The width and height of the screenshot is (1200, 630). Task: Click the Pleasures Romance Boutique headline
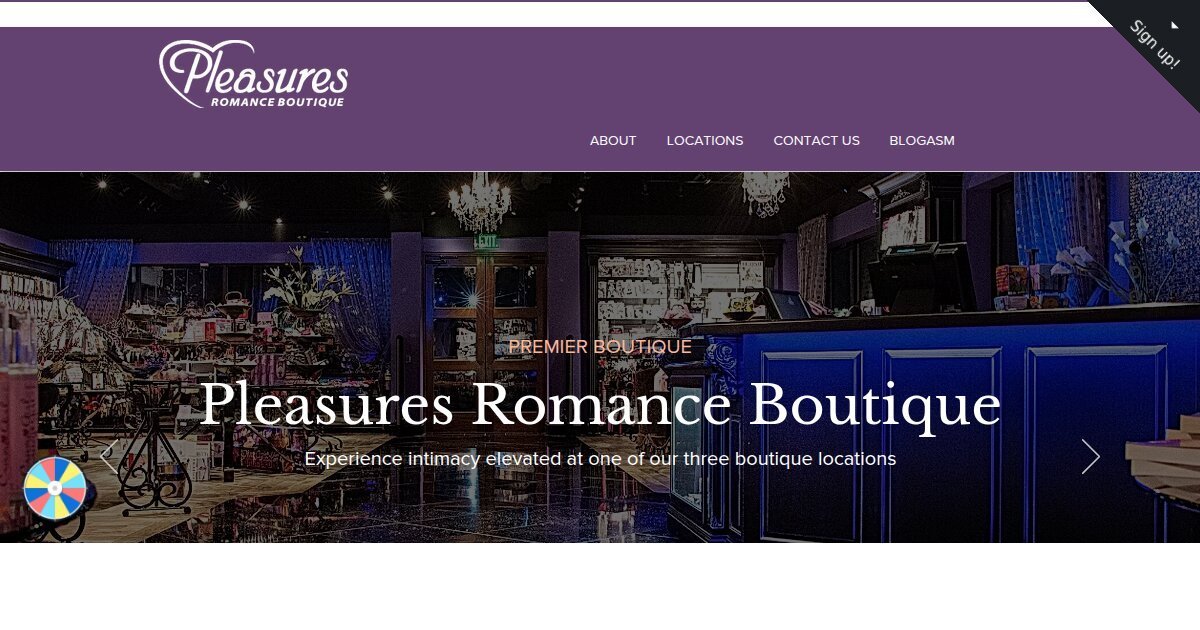click(600, 405)
